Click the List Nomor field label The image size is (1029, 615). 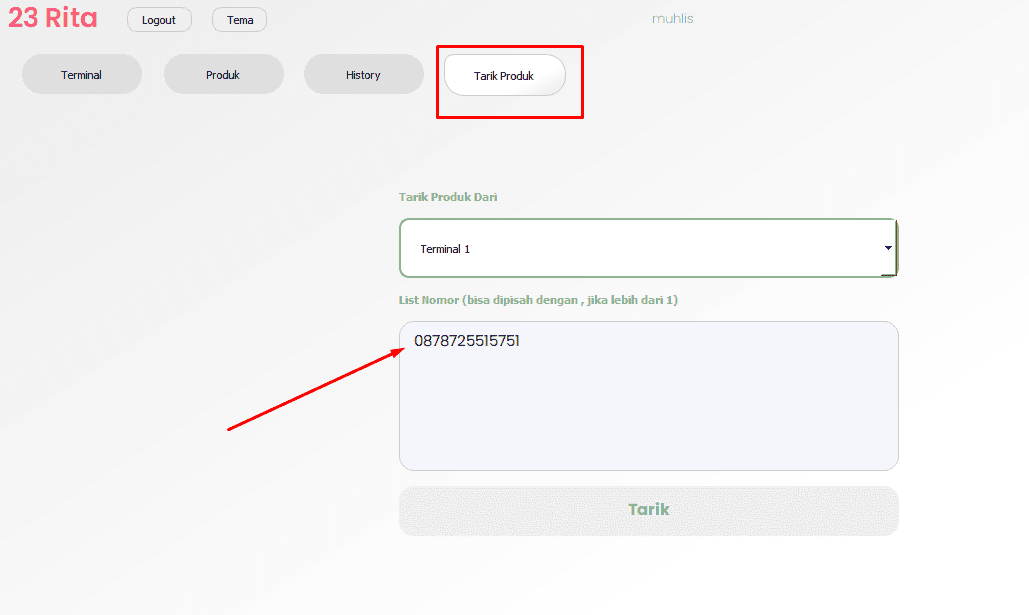click(538, 300)
